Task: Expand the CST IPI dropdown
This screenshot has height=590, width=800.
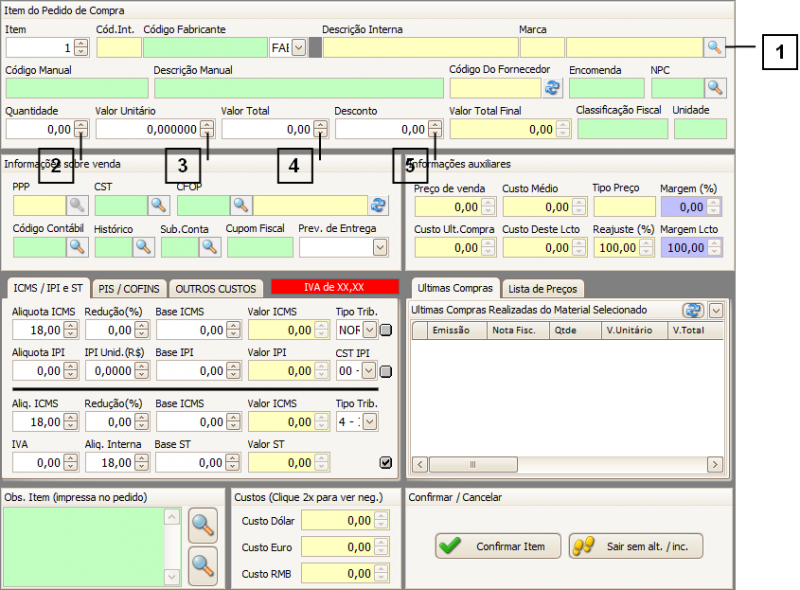Action: [x=369, y=371]
